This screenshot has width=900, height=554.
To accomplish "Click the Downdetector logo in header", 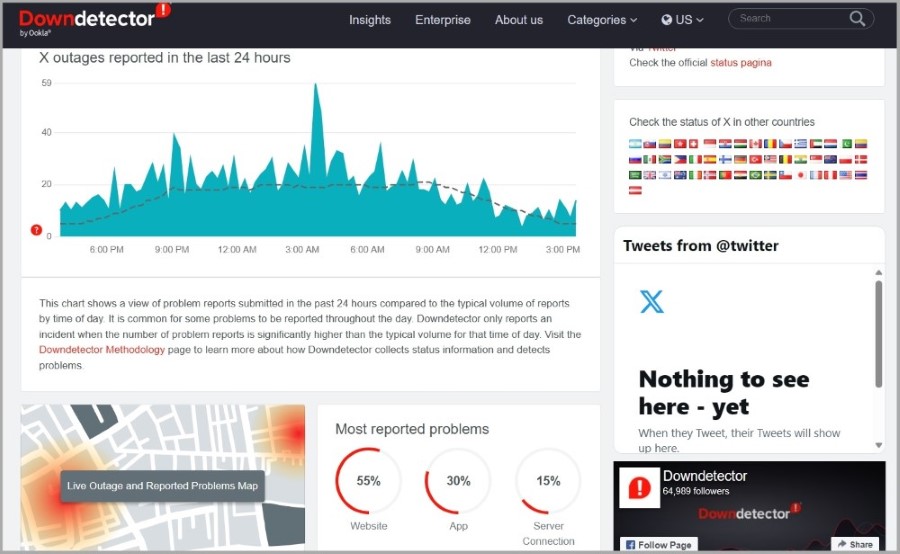I will click(95, 20).
